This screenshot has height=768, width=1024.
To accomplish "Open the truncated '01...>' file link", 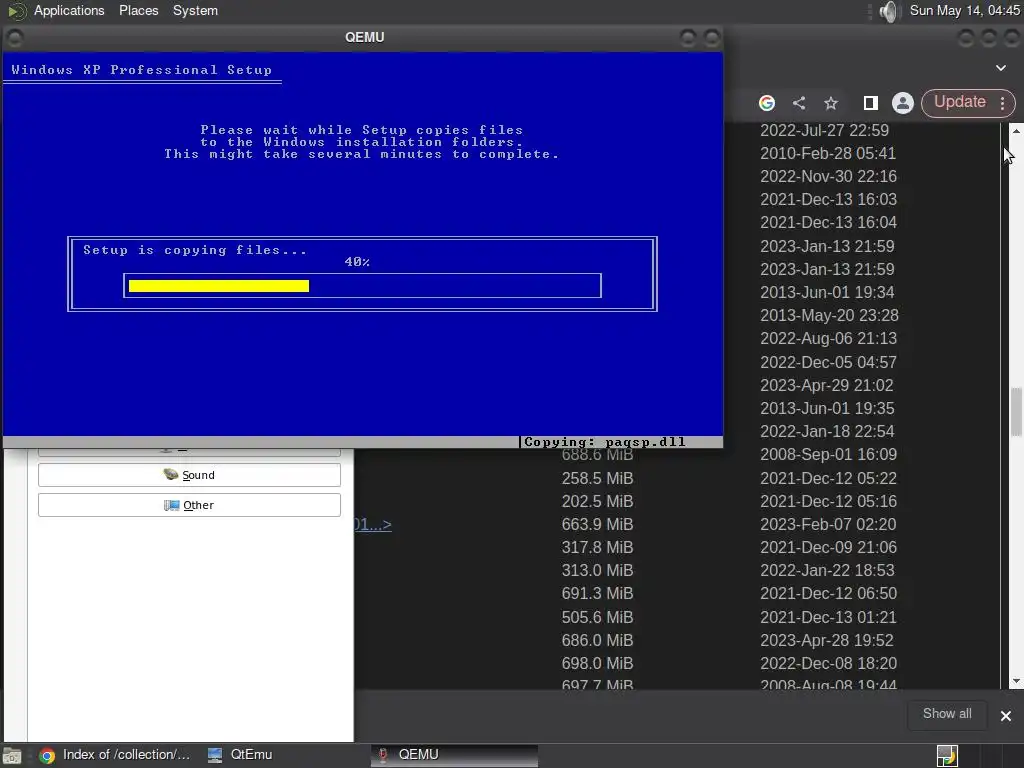I will pos(373,524).
